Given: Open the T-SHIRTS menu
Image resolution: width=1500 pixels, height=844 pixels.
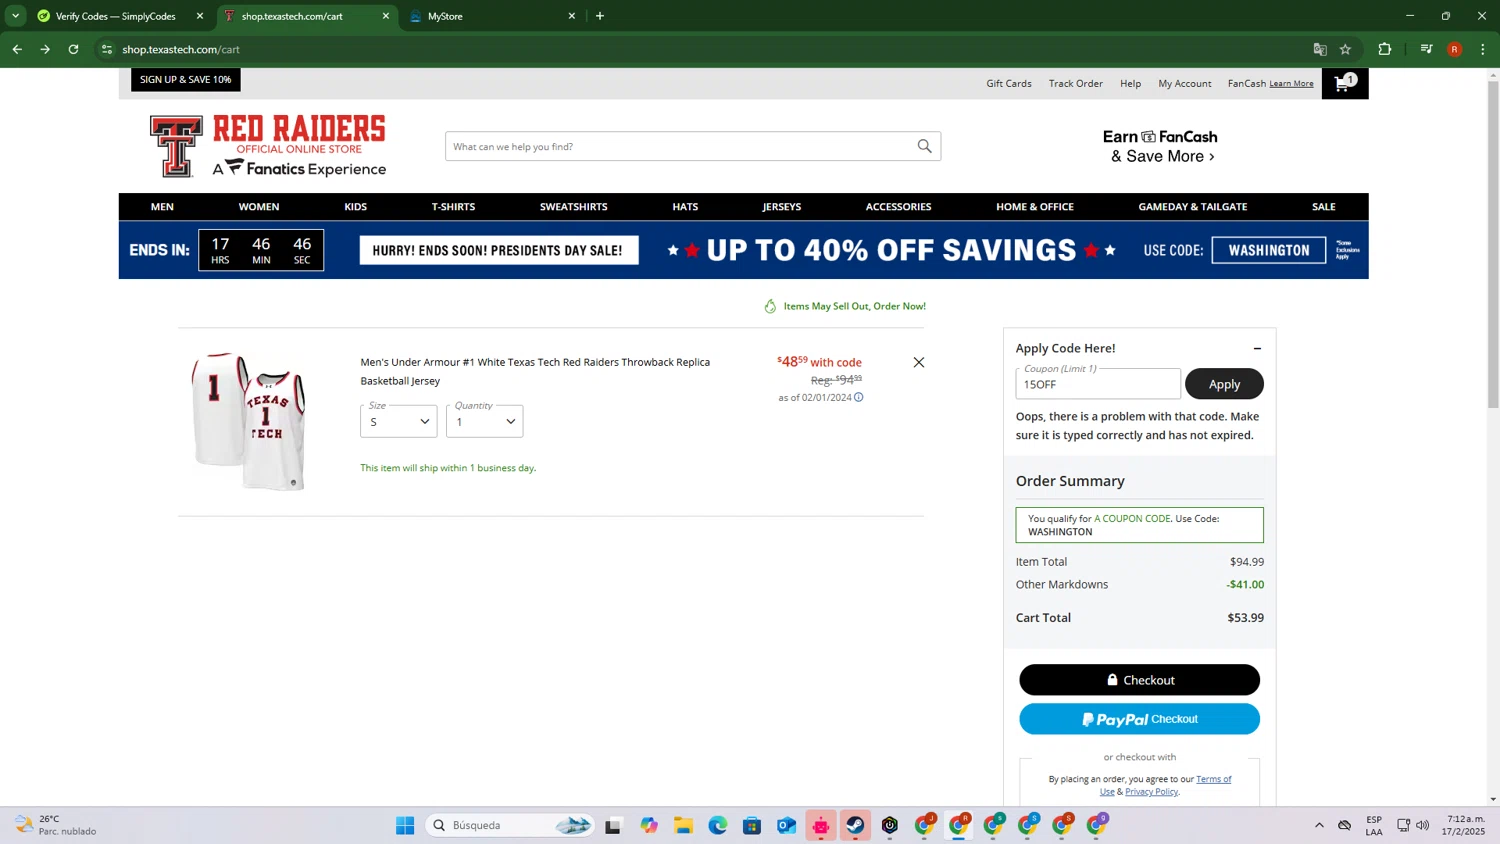Looking at the screenshot, I should point(453,207).
